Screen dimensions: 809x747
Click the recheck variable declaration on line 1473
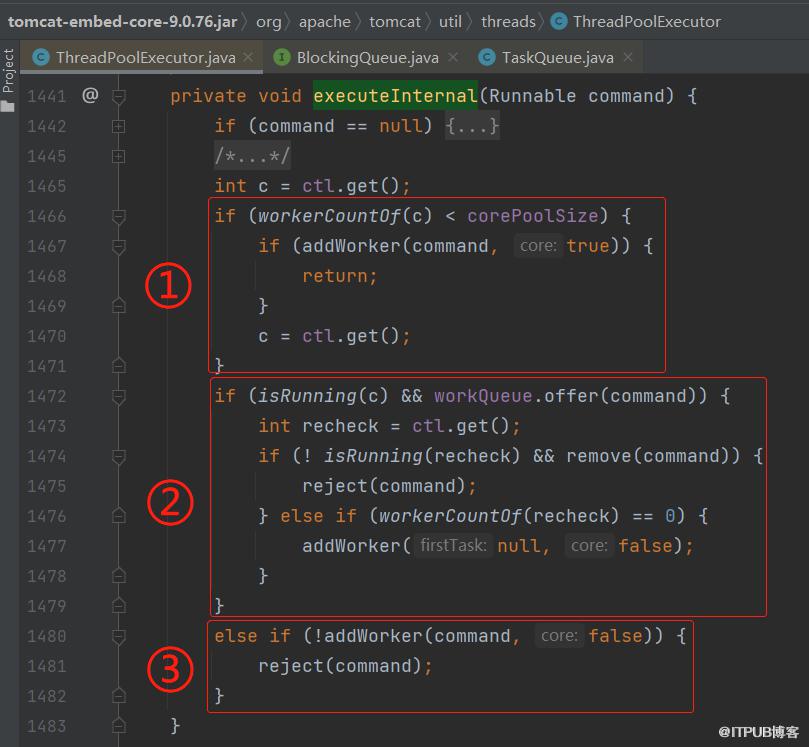(340, 426)
